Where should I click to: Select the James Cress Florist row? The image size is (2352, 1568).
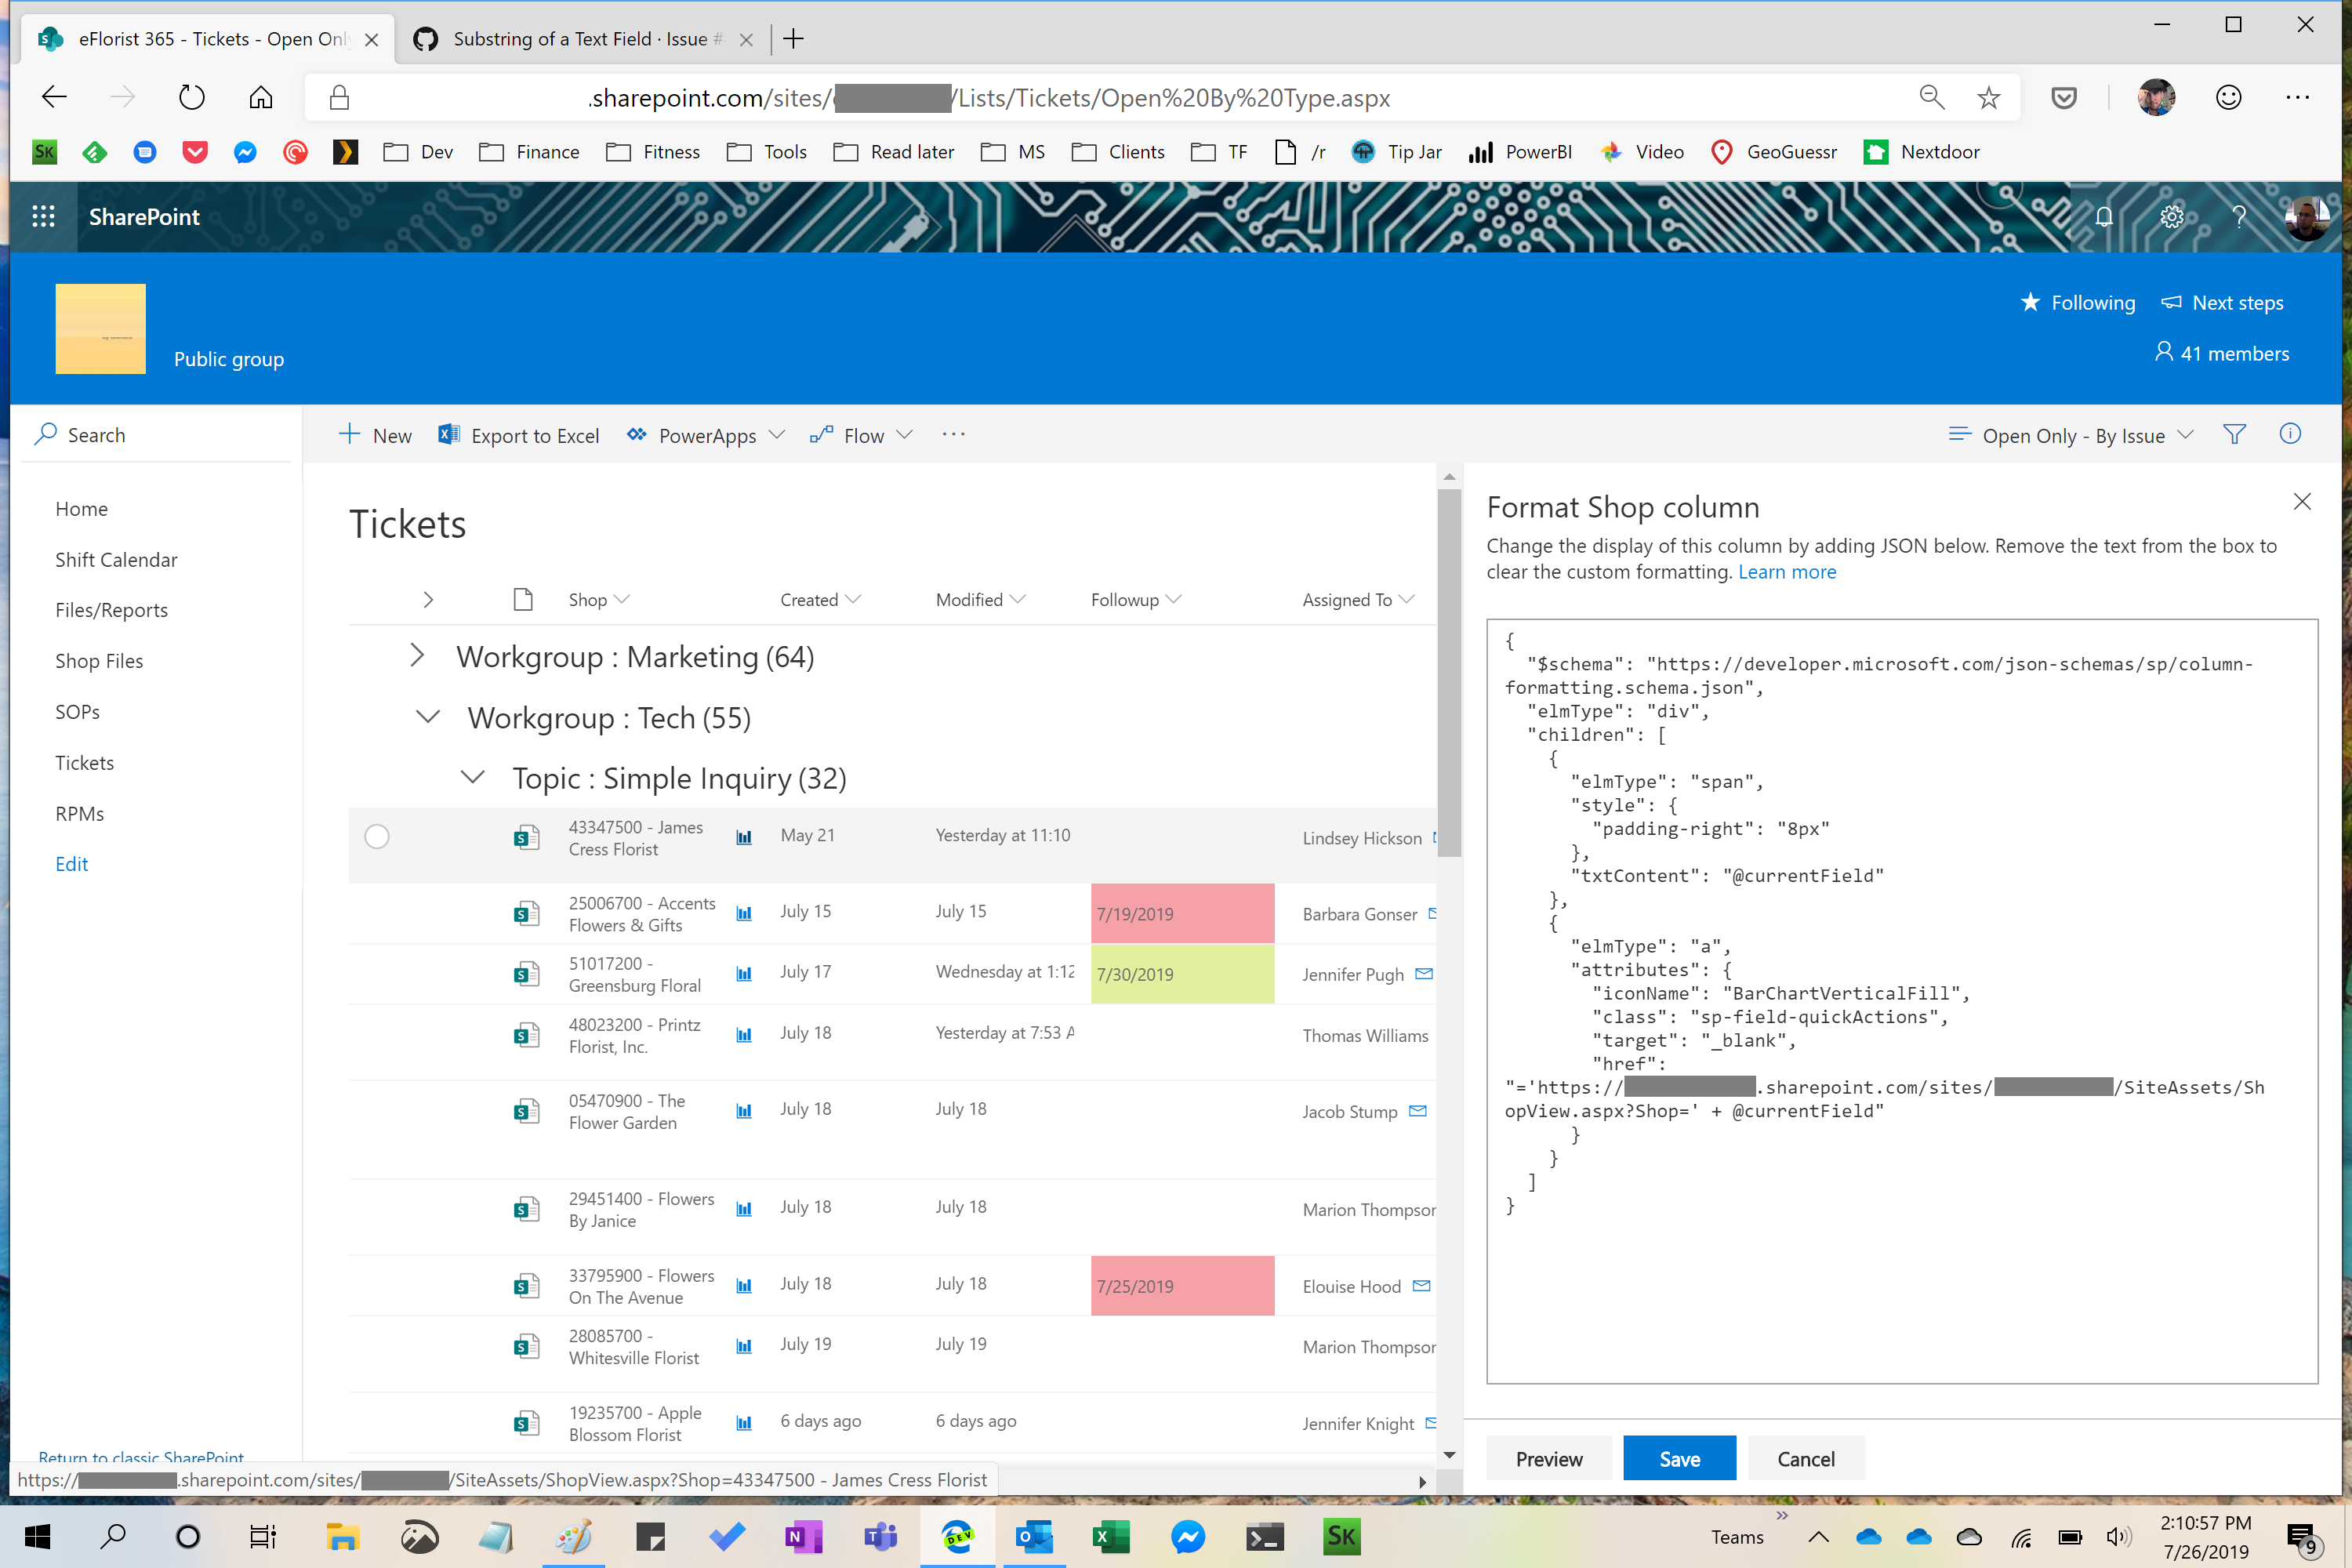tap(376, 837)
